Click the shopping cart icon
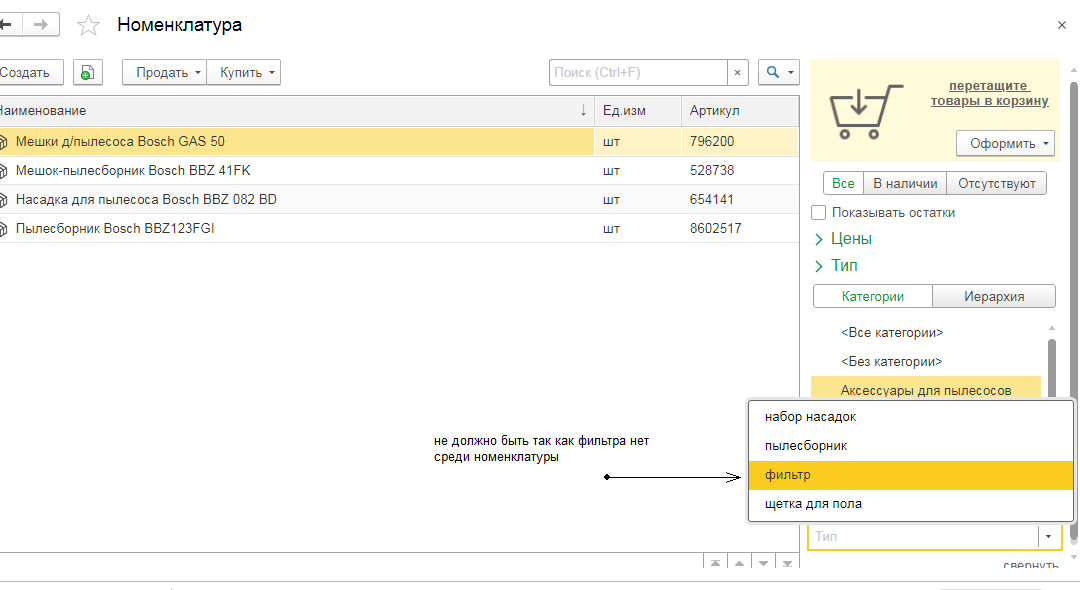The image size is (1080, 590). coord(859,111)
